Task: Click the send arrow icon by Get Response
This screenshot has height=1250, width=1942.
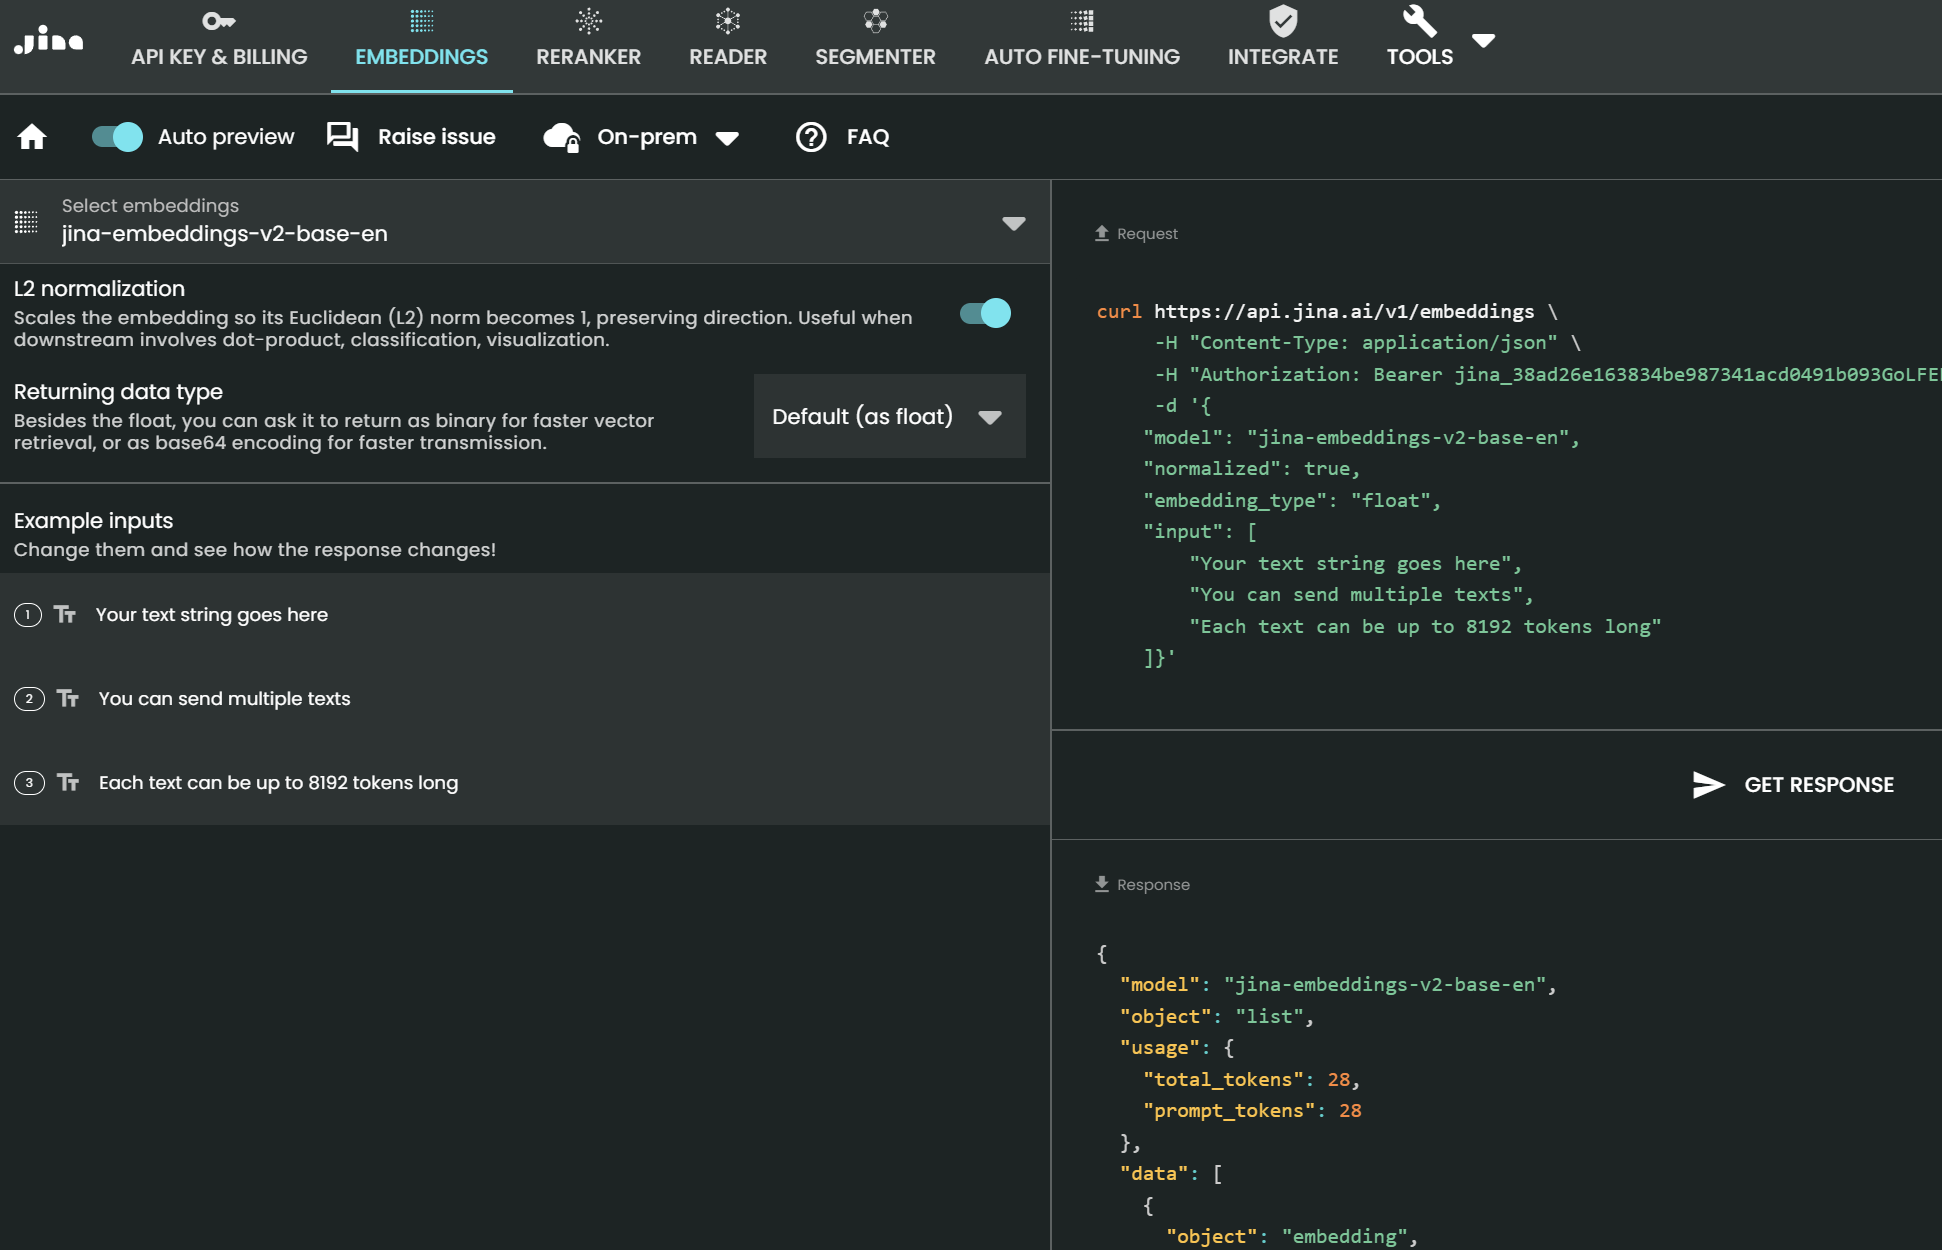Action: 1708,785
